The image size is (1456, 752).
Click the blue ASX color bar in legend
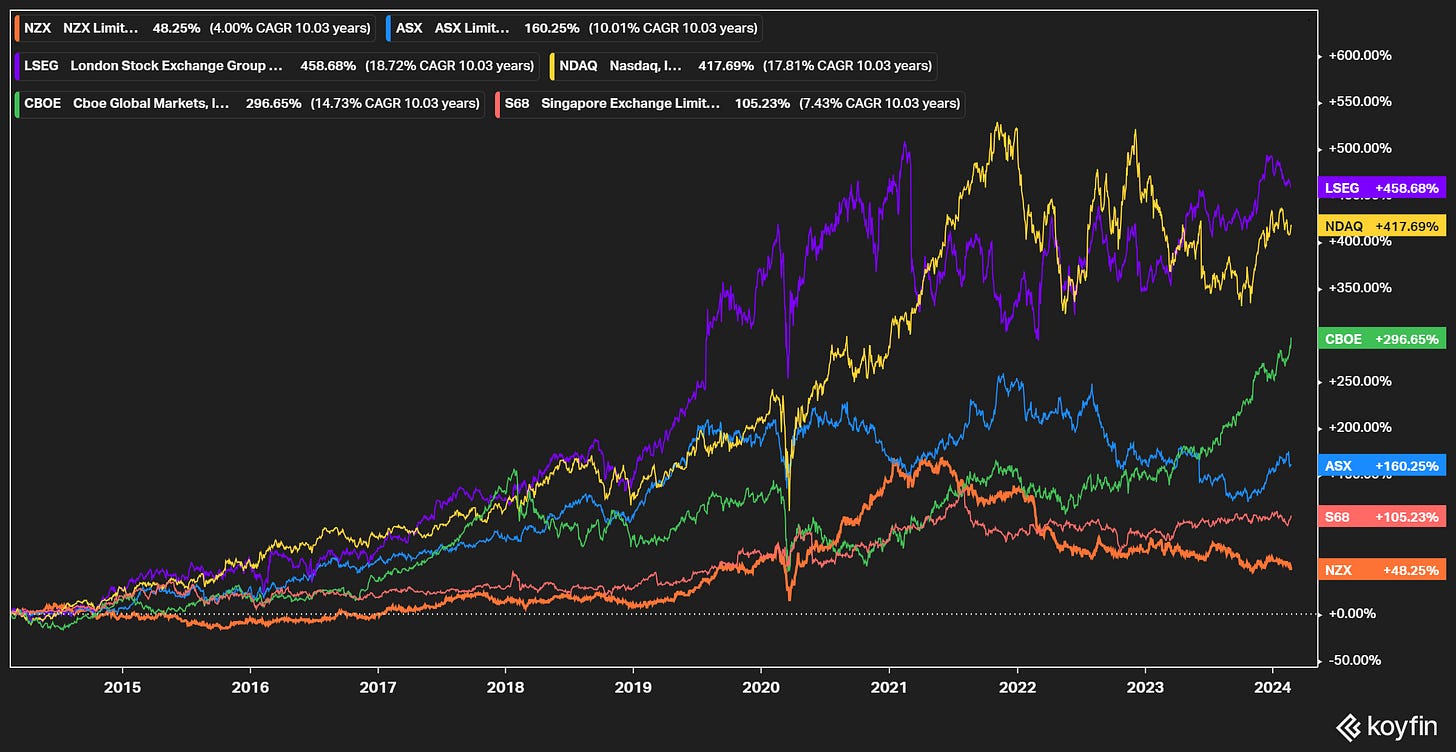tap(390, 28)
